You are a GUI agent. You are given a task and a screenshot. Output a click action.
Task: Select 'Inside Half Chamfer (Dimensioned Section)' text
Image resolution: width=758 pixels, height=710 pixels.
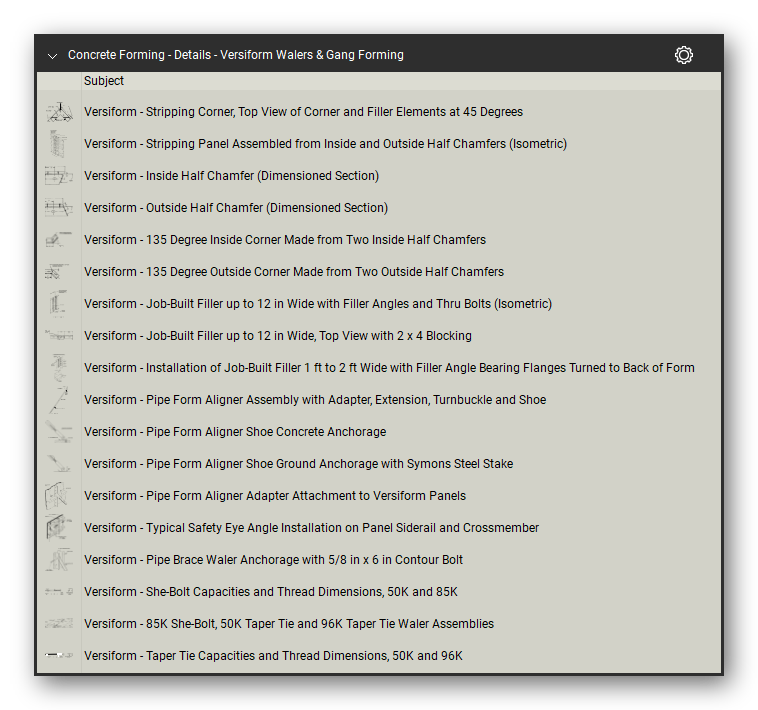coord(231,175)
